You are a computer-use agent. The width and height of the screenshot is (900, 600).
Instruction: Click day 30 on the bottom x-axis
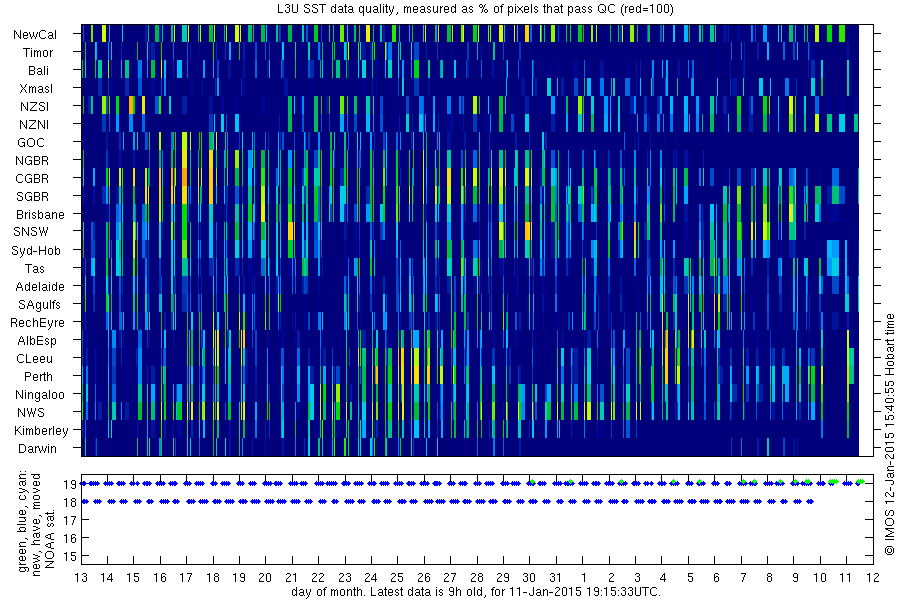click(x=529, y=578)
